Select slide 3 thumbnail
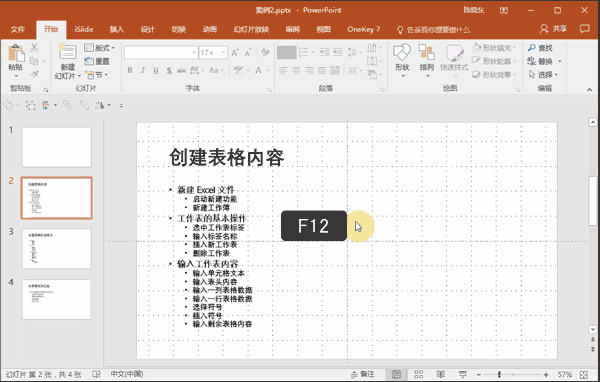 (x=57, y=248)
